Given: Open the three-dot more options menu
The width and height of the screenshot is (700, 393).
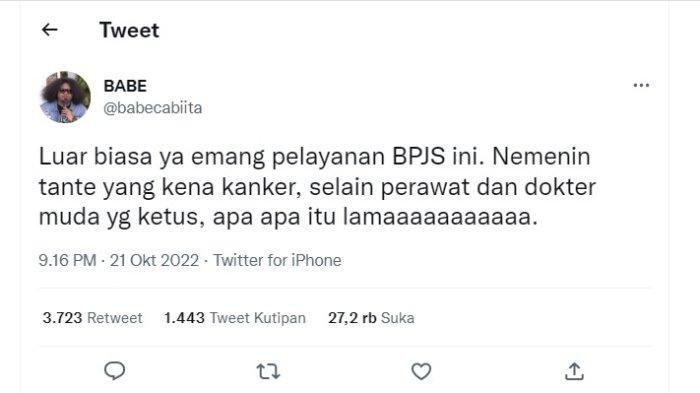Looking at the screenshot, I should tap(641, 85).
